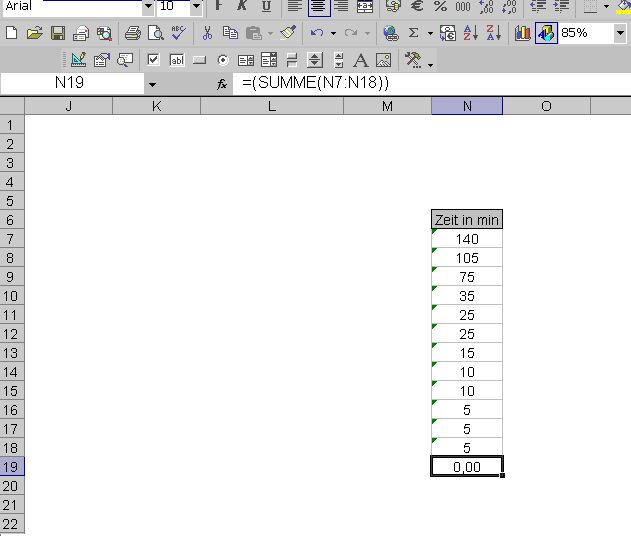
Task: Open the borders dropdown arrow
Action: pyautogui.click(x=606, y=6)
